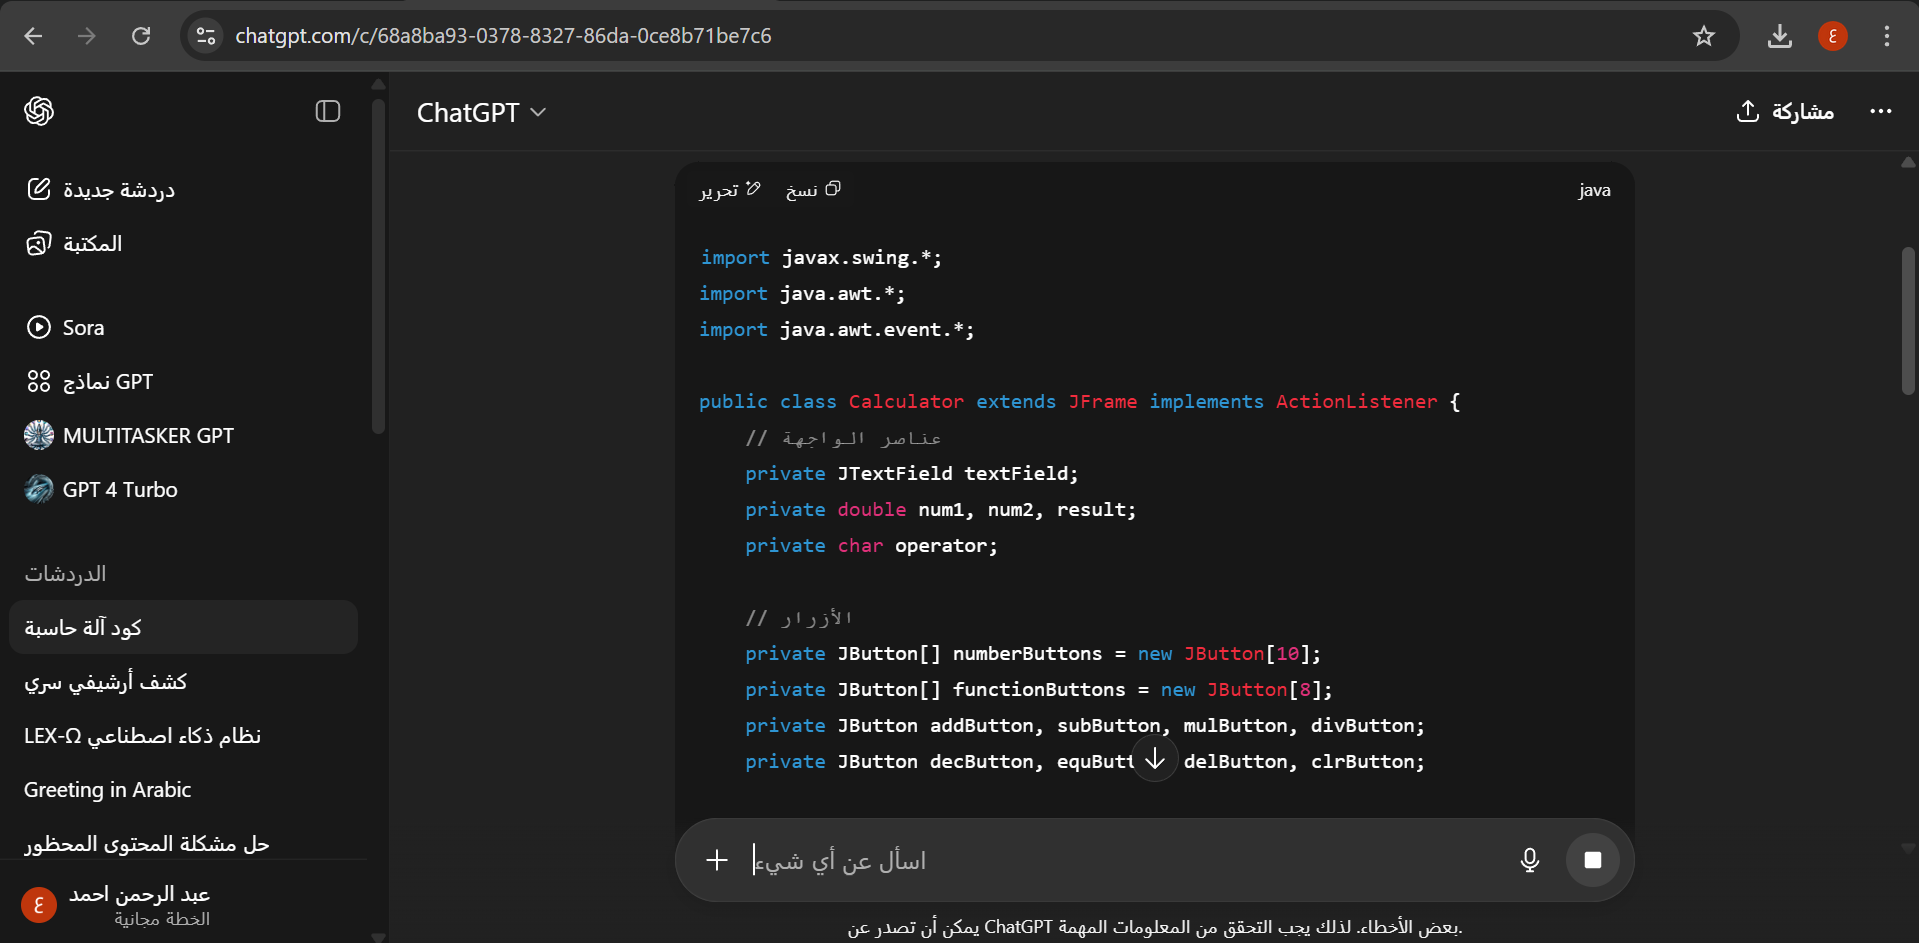The image size is (1919, 943).
Task: Click the chat vertical scrollbar thumb
Action: (1908, 320)
